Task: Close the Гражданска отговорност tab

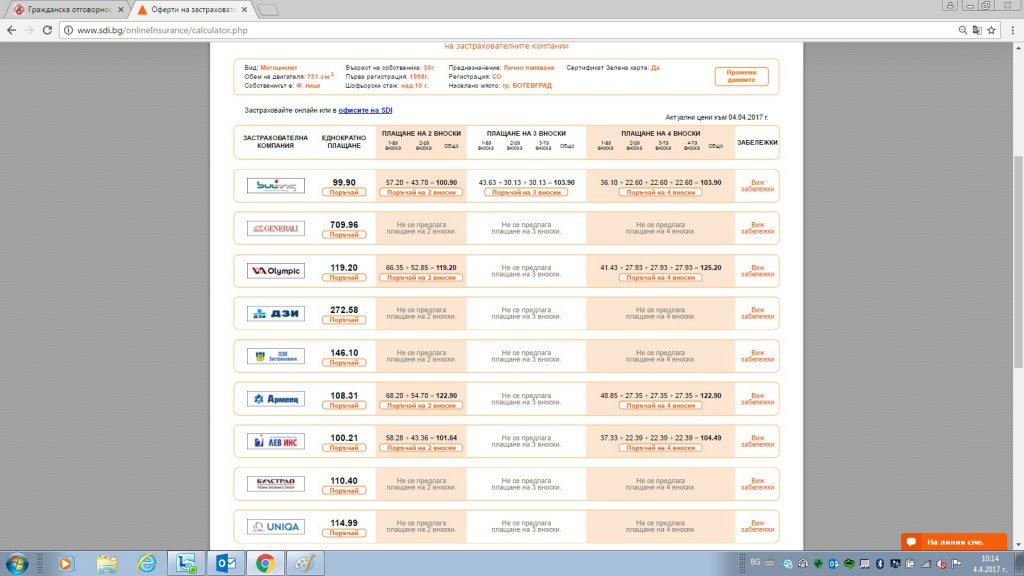Action: pyautogui.click(x=121, y=10)
